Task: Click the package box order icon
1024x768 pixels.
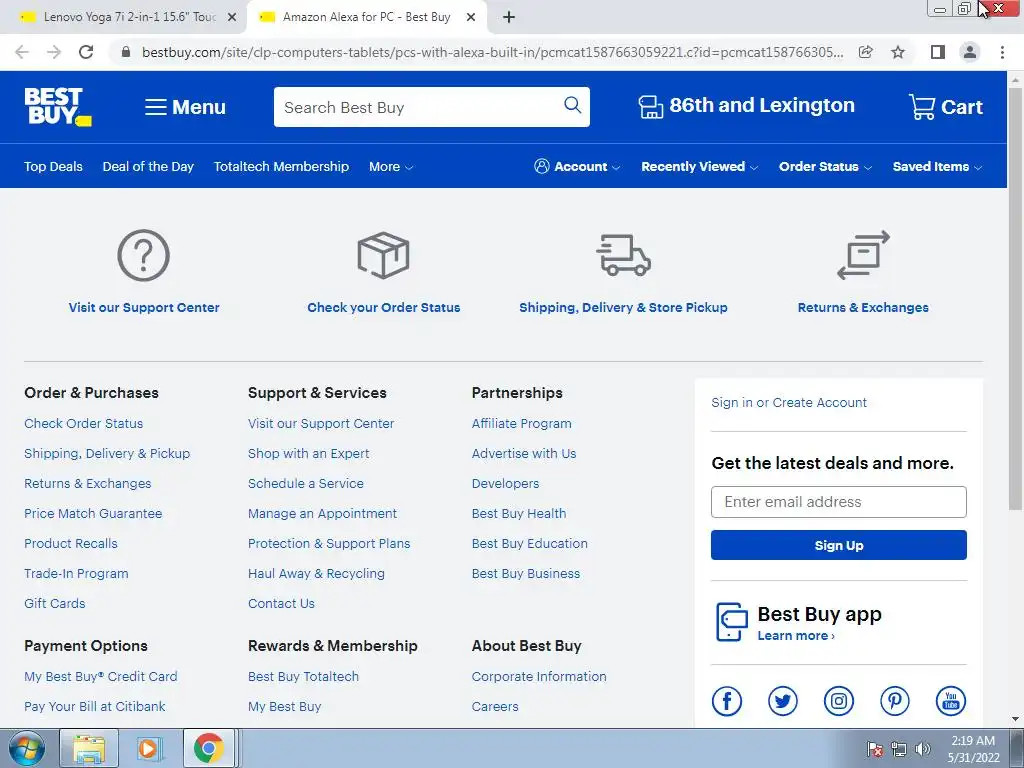Action: pos(383,255)
